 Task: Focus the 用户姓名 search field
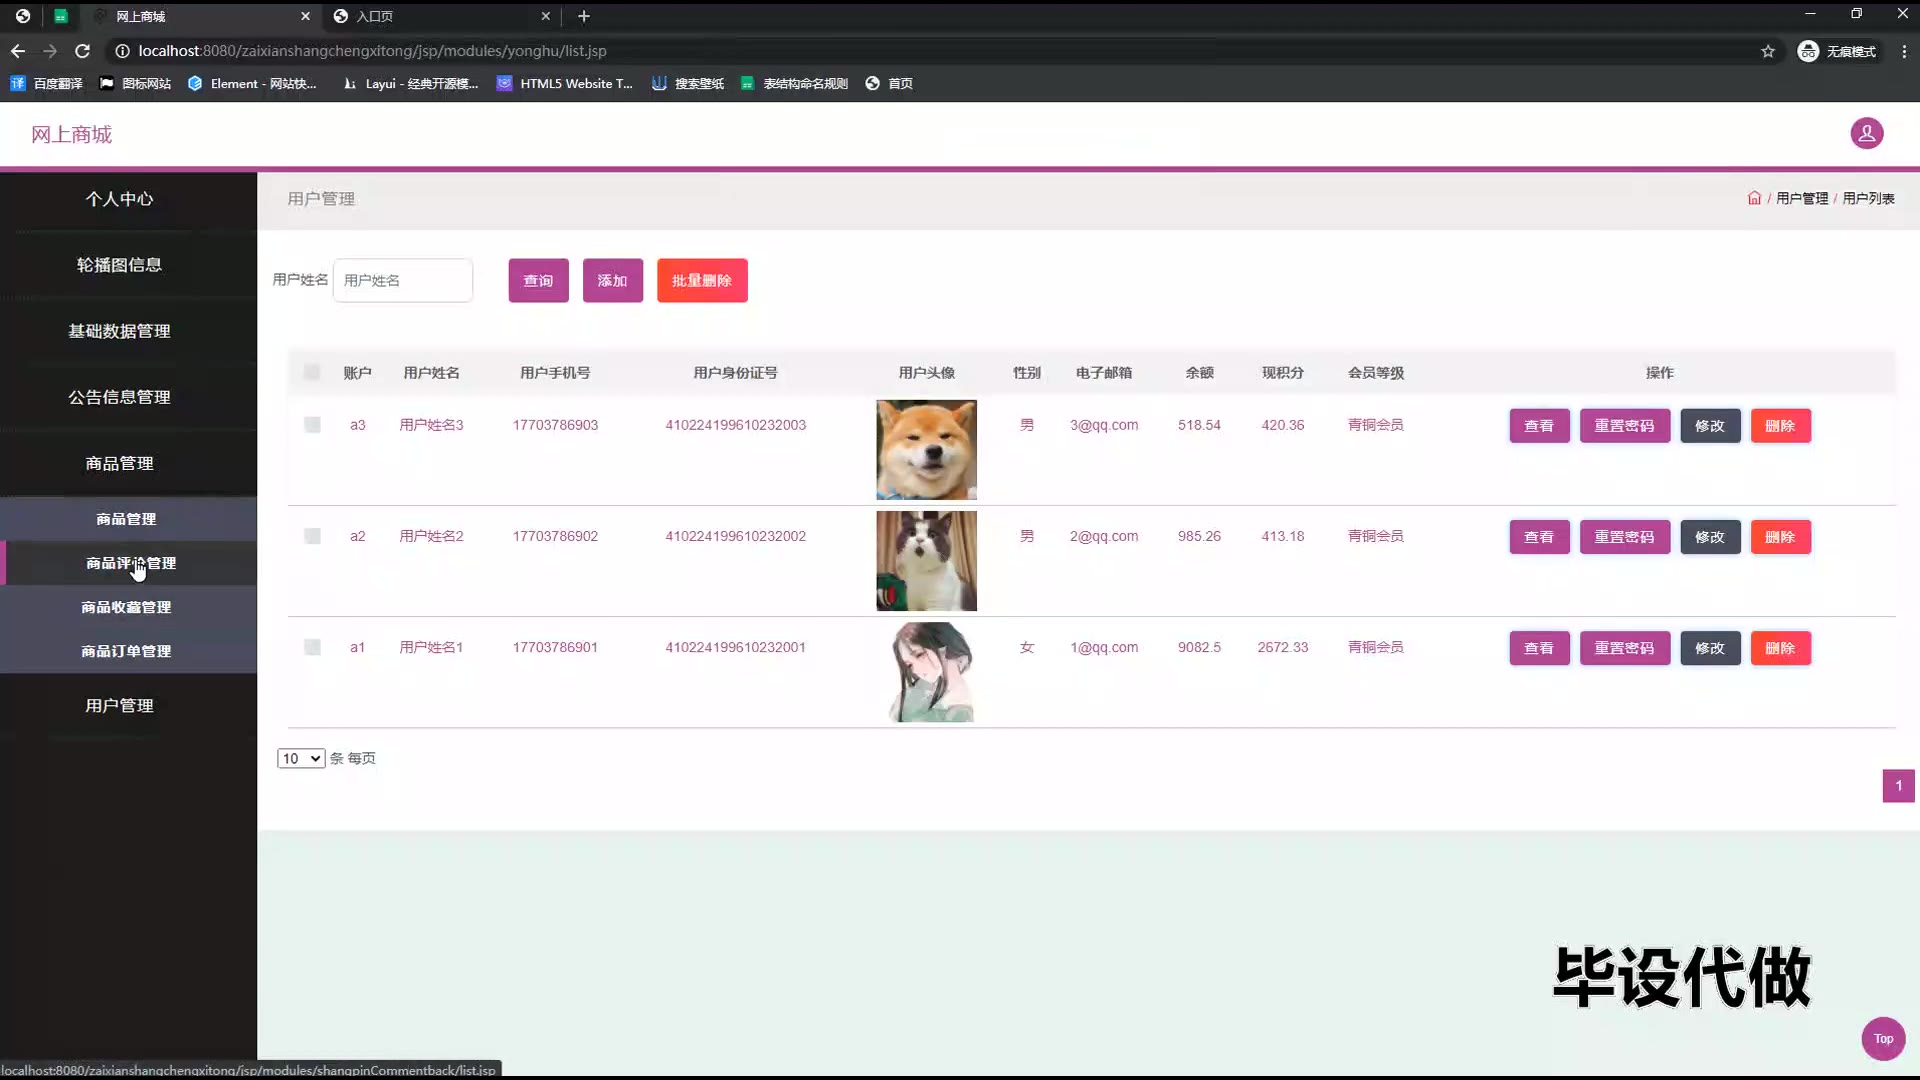coord(403,280)
